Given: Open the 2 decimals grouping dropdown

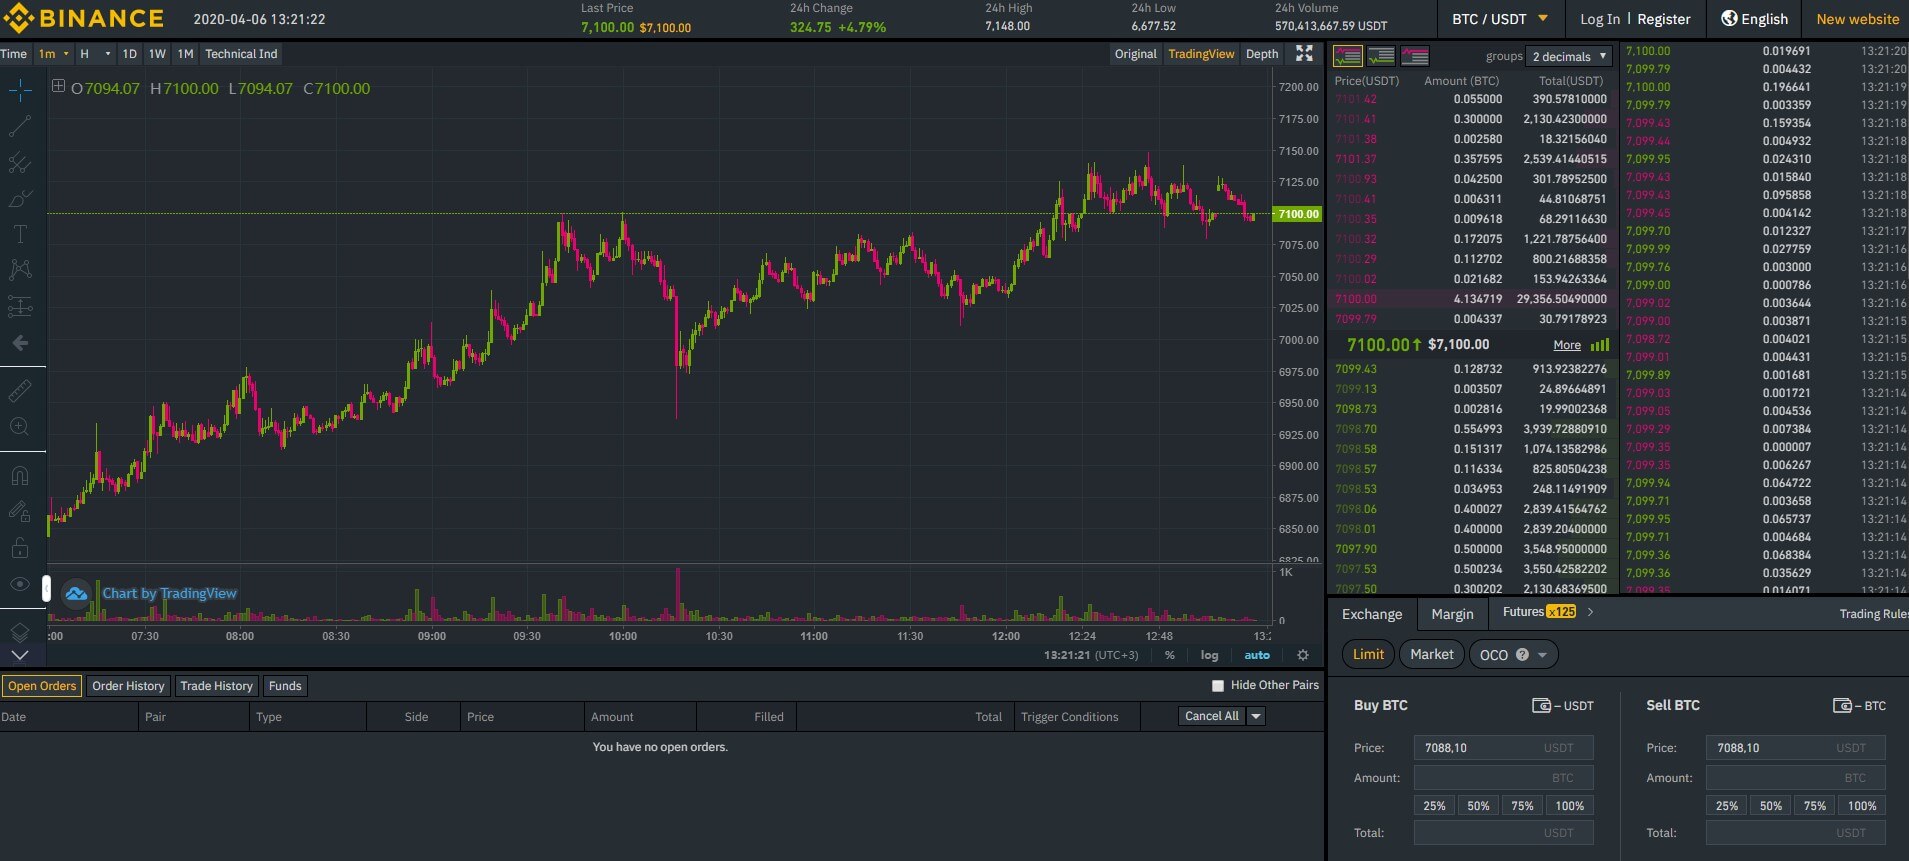Looking at the screenshot, I should pyautogui.click(x=1569, y=57).
